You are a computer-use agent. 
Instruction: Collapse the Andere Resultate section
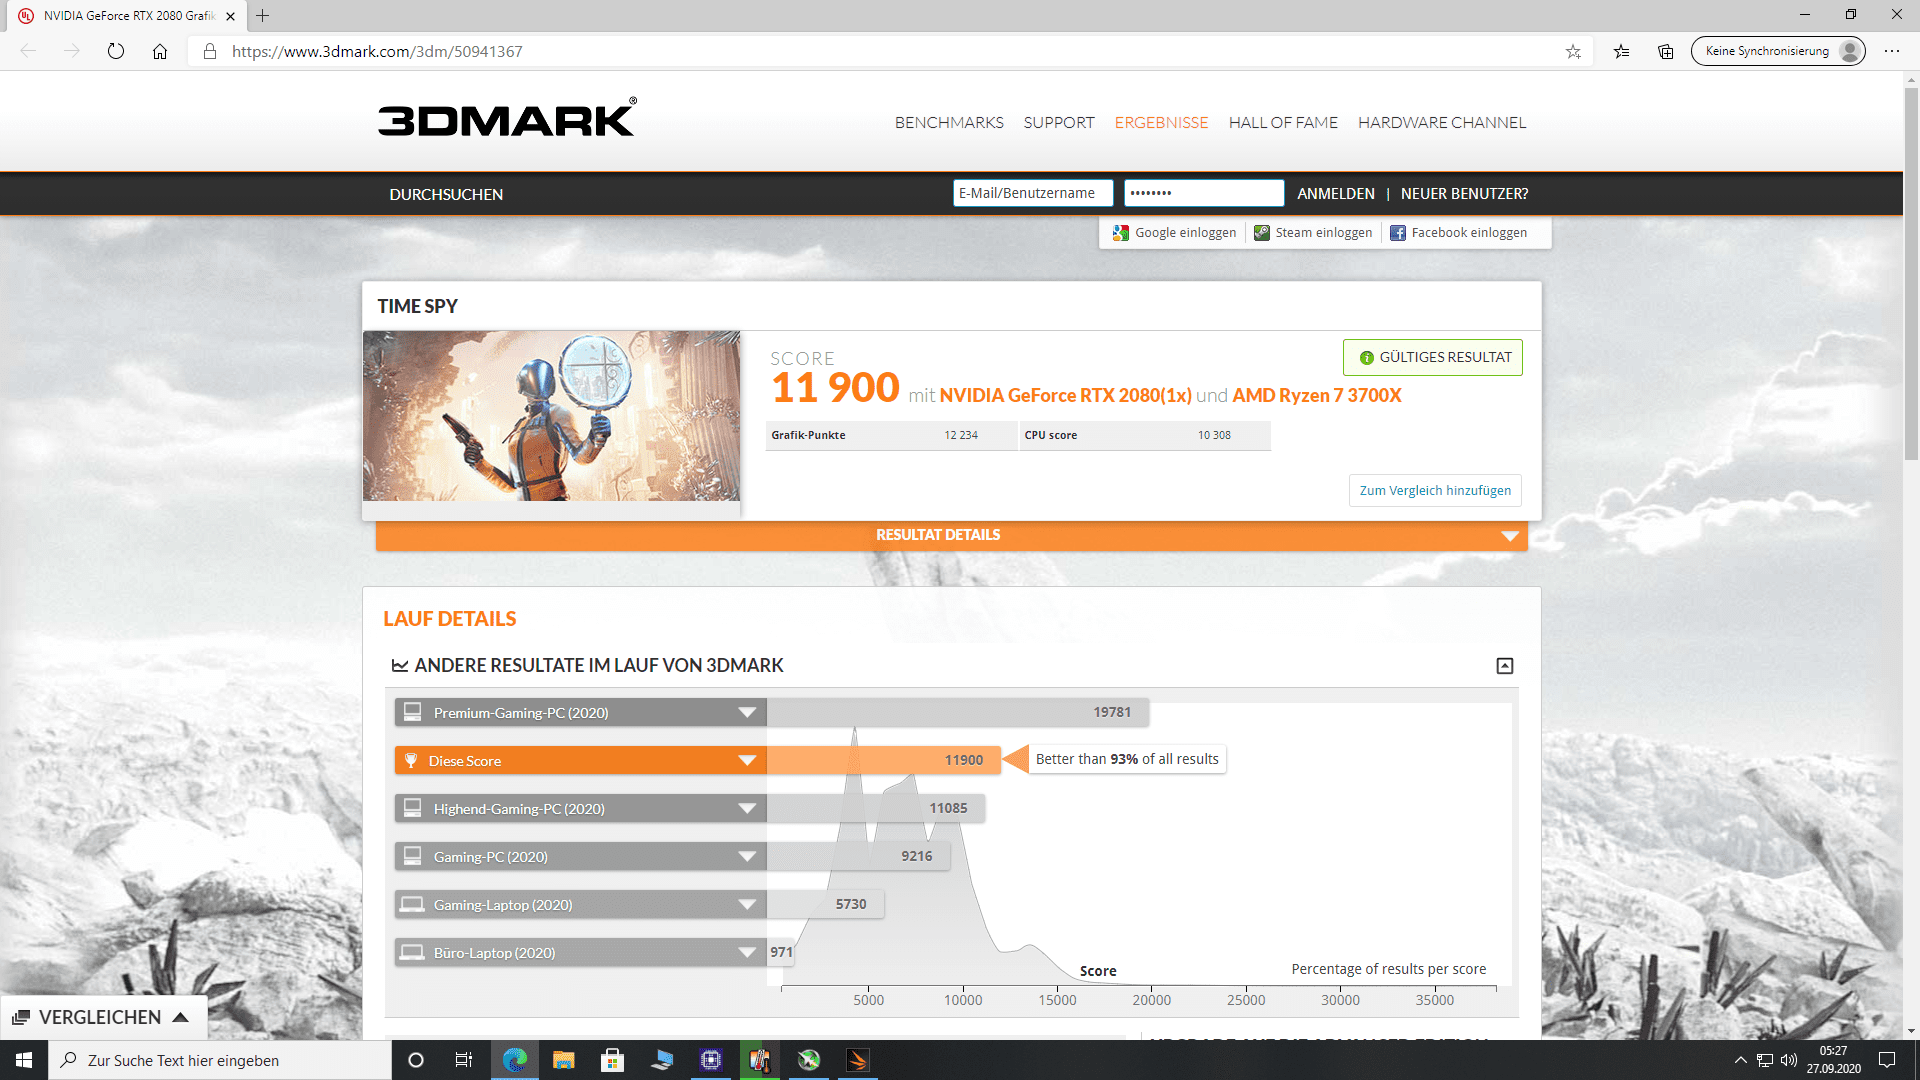1504,666
